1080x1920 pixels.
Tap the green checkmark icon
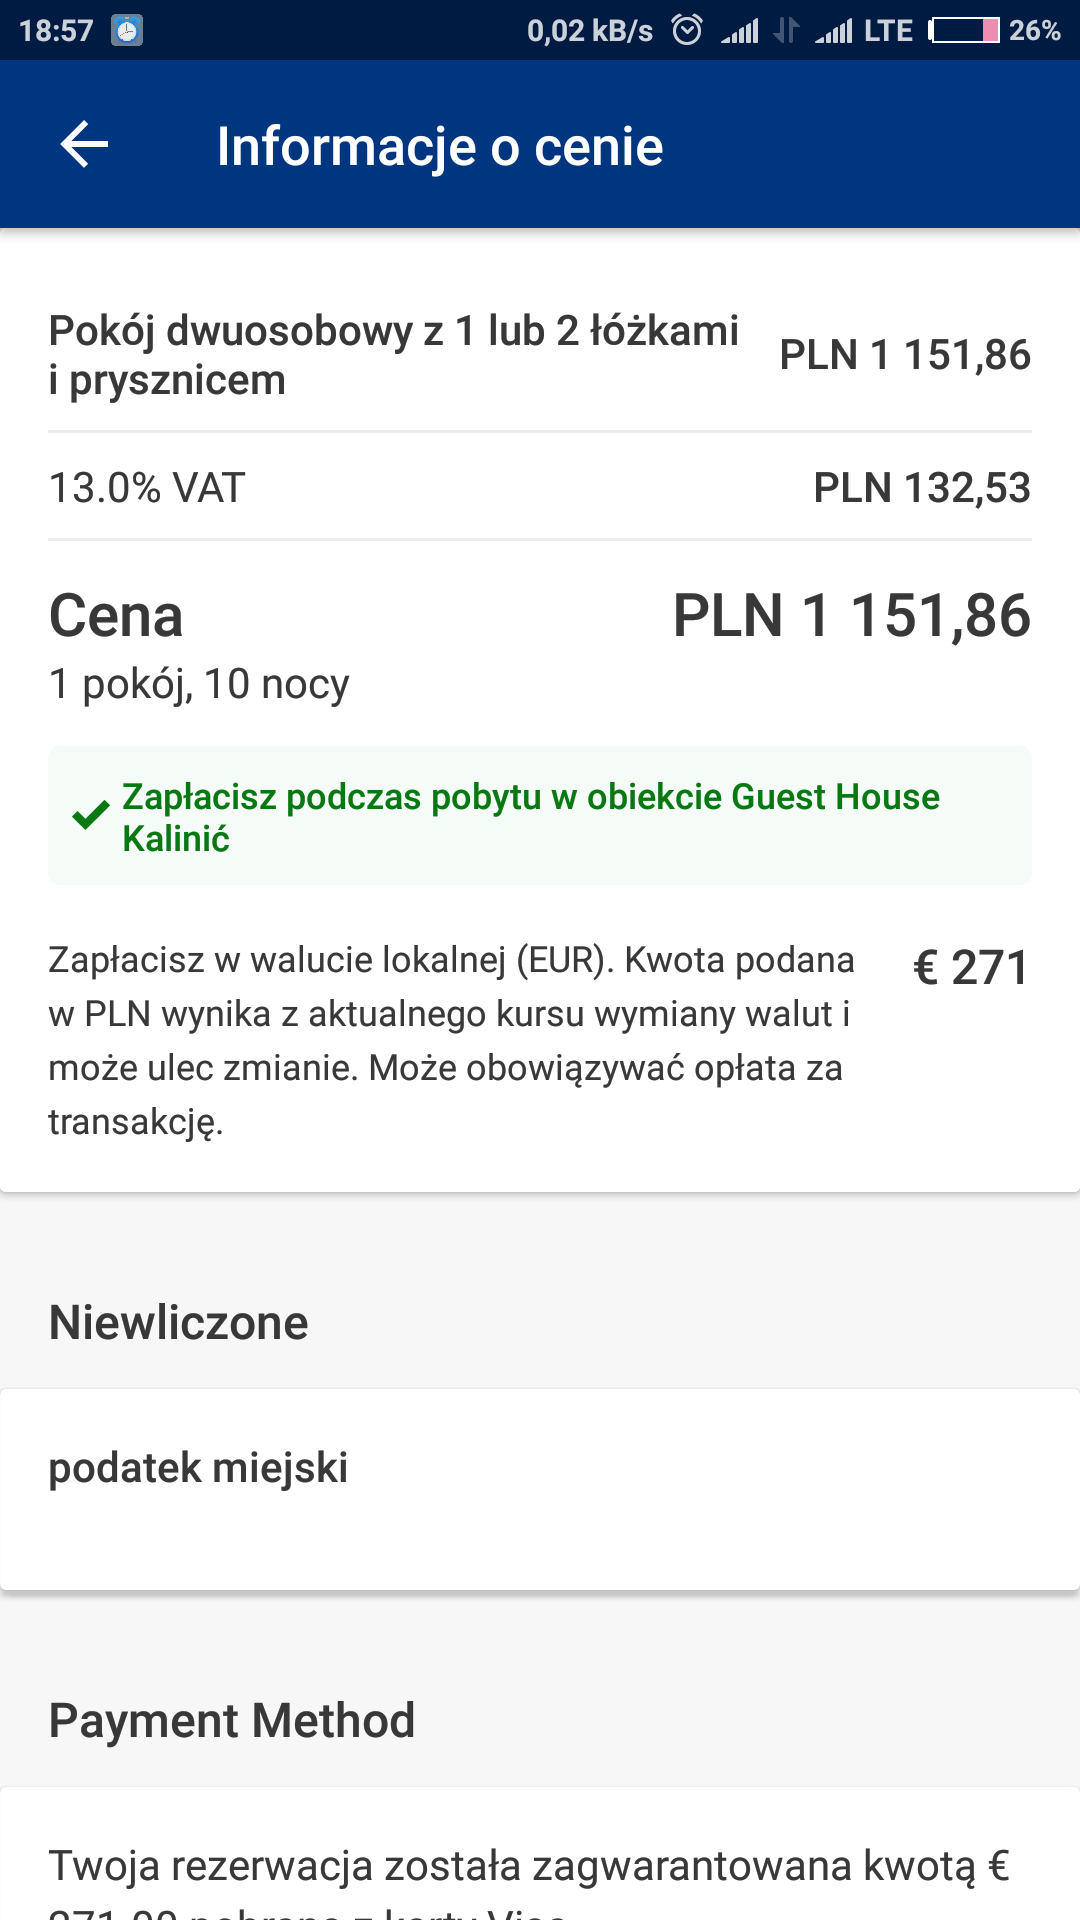pos(91,816)
